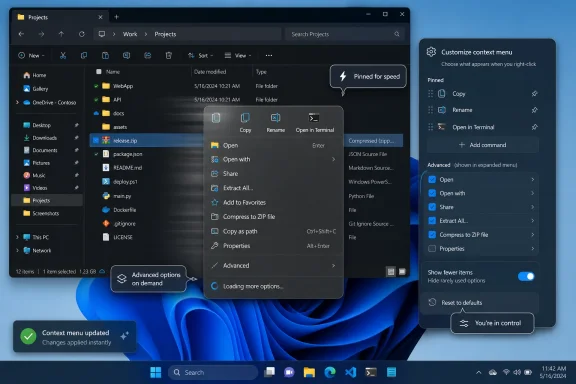Click search magnifier in Search Projects box
Screen dimensions: 576x384
pyautogui.click(x=397, y=34)
